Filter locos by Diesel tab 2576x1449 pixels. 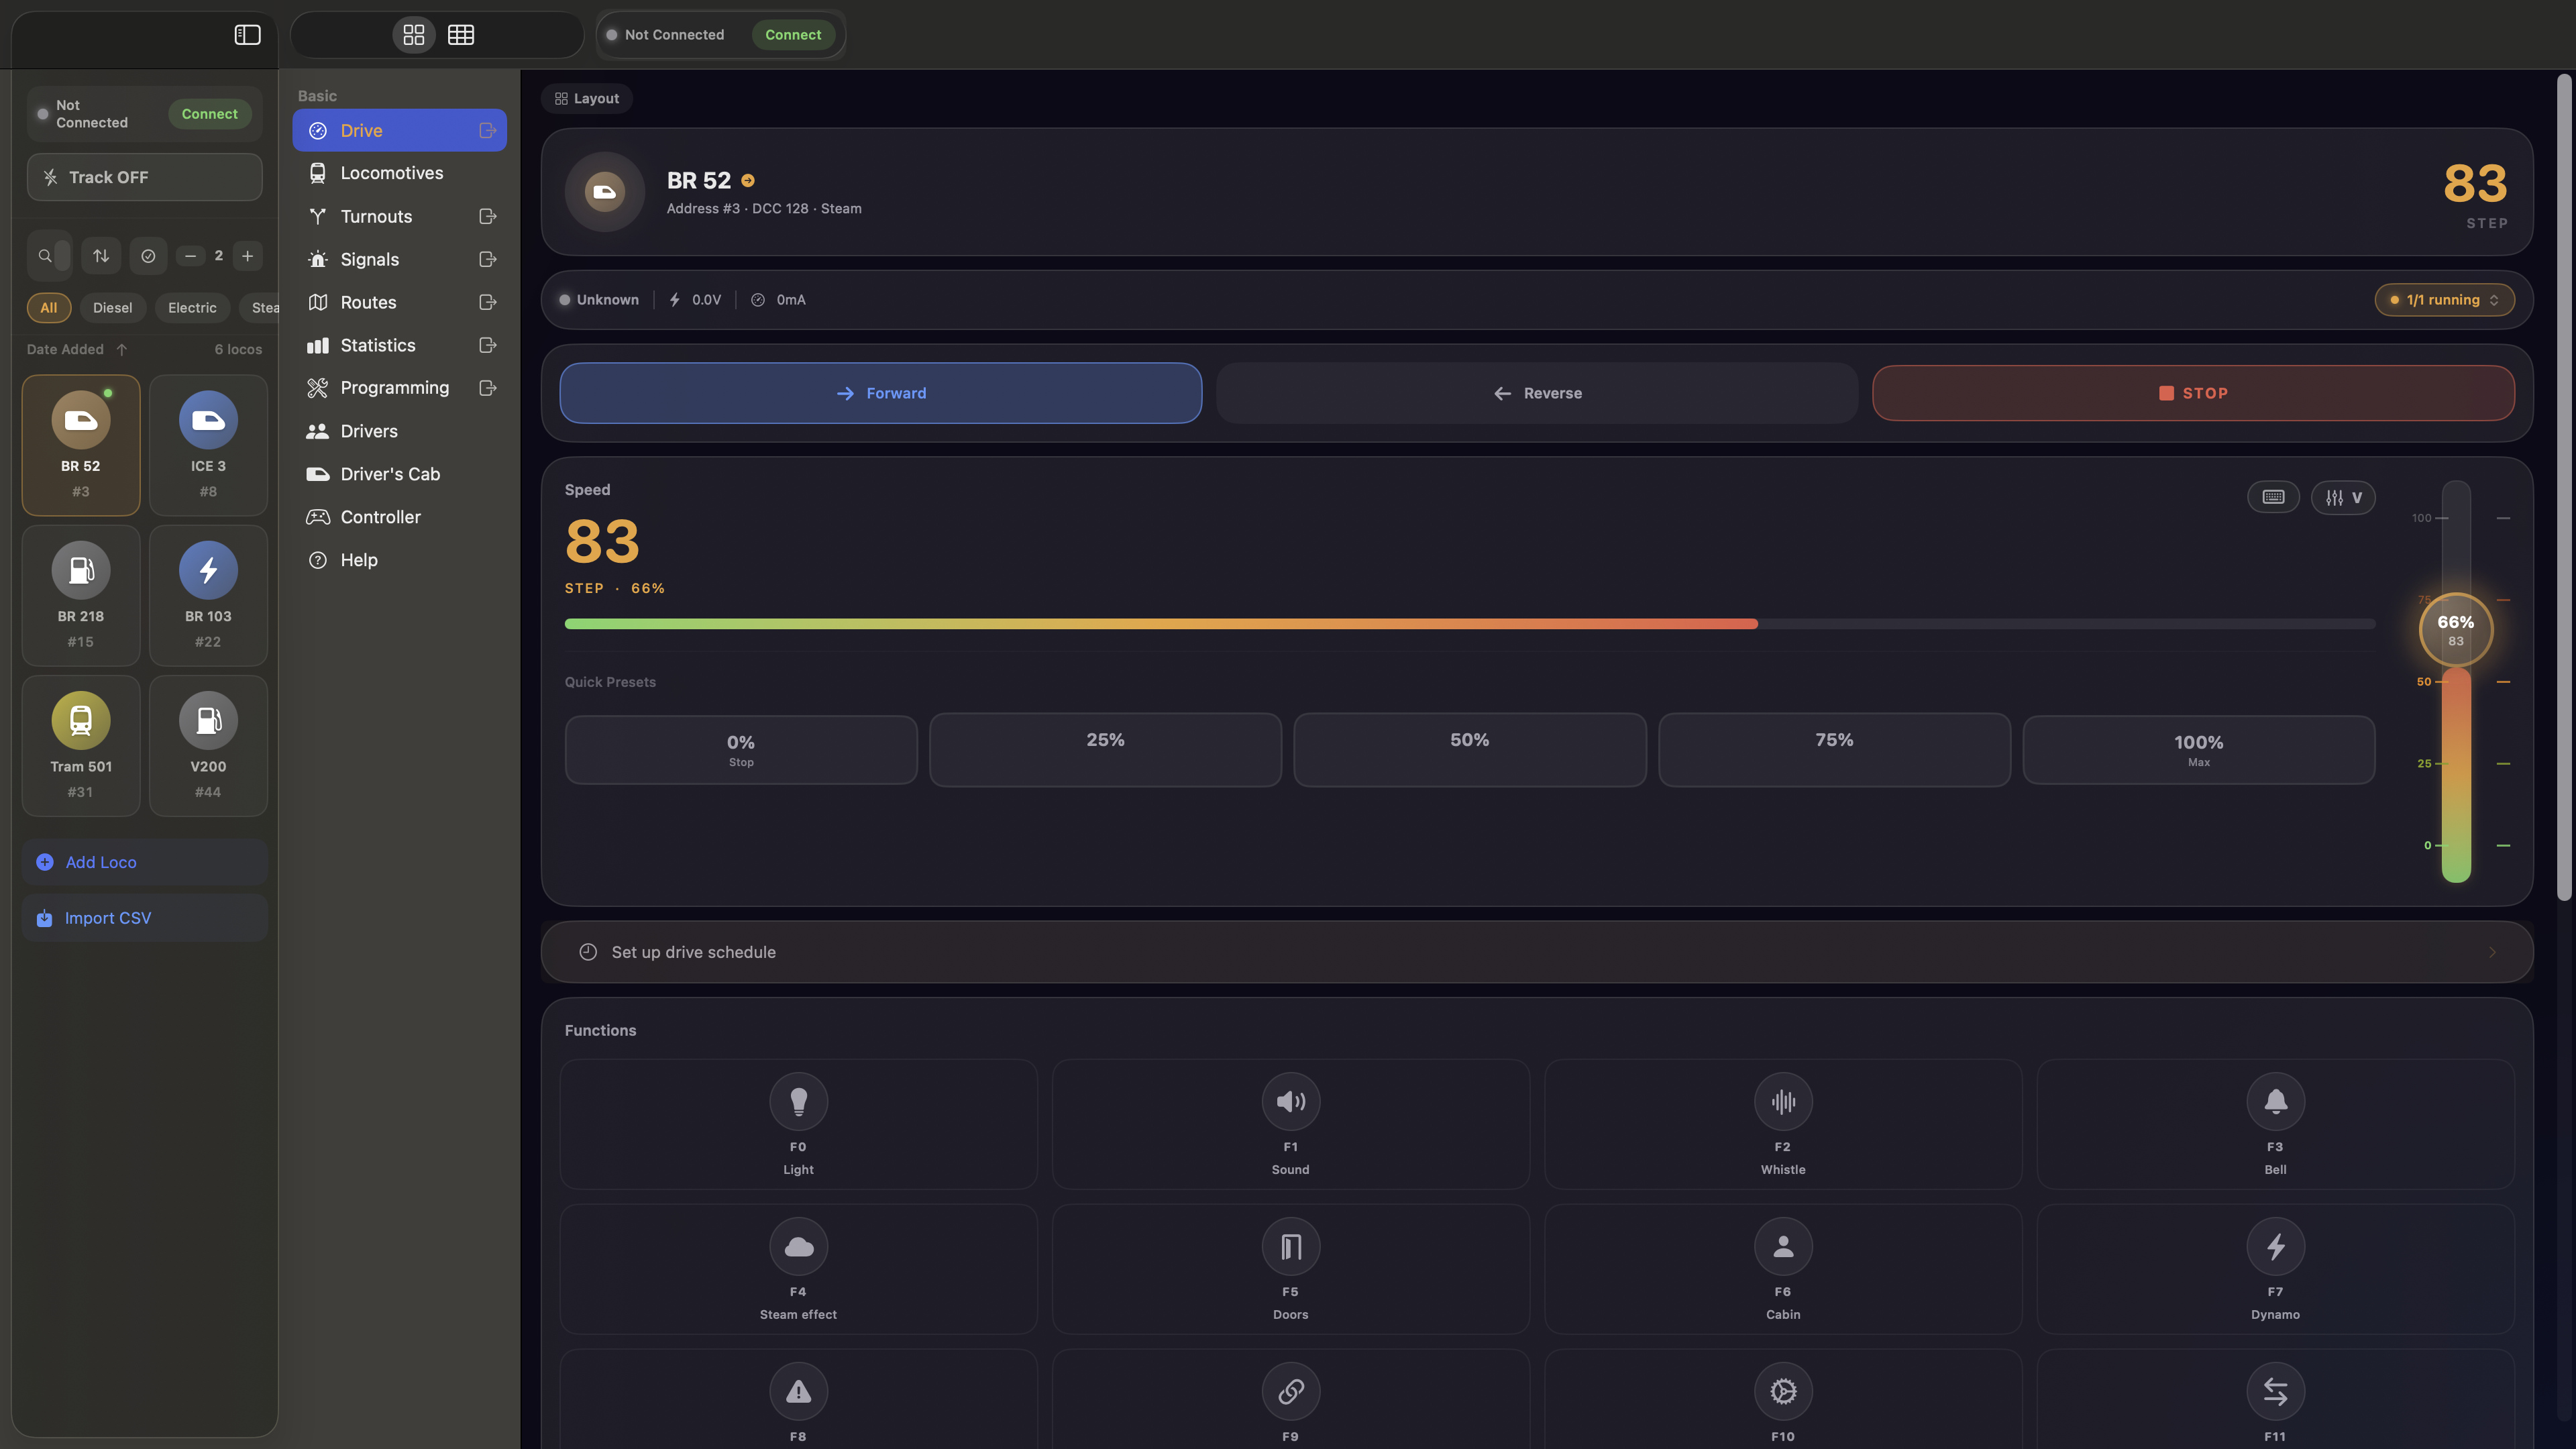112,308
